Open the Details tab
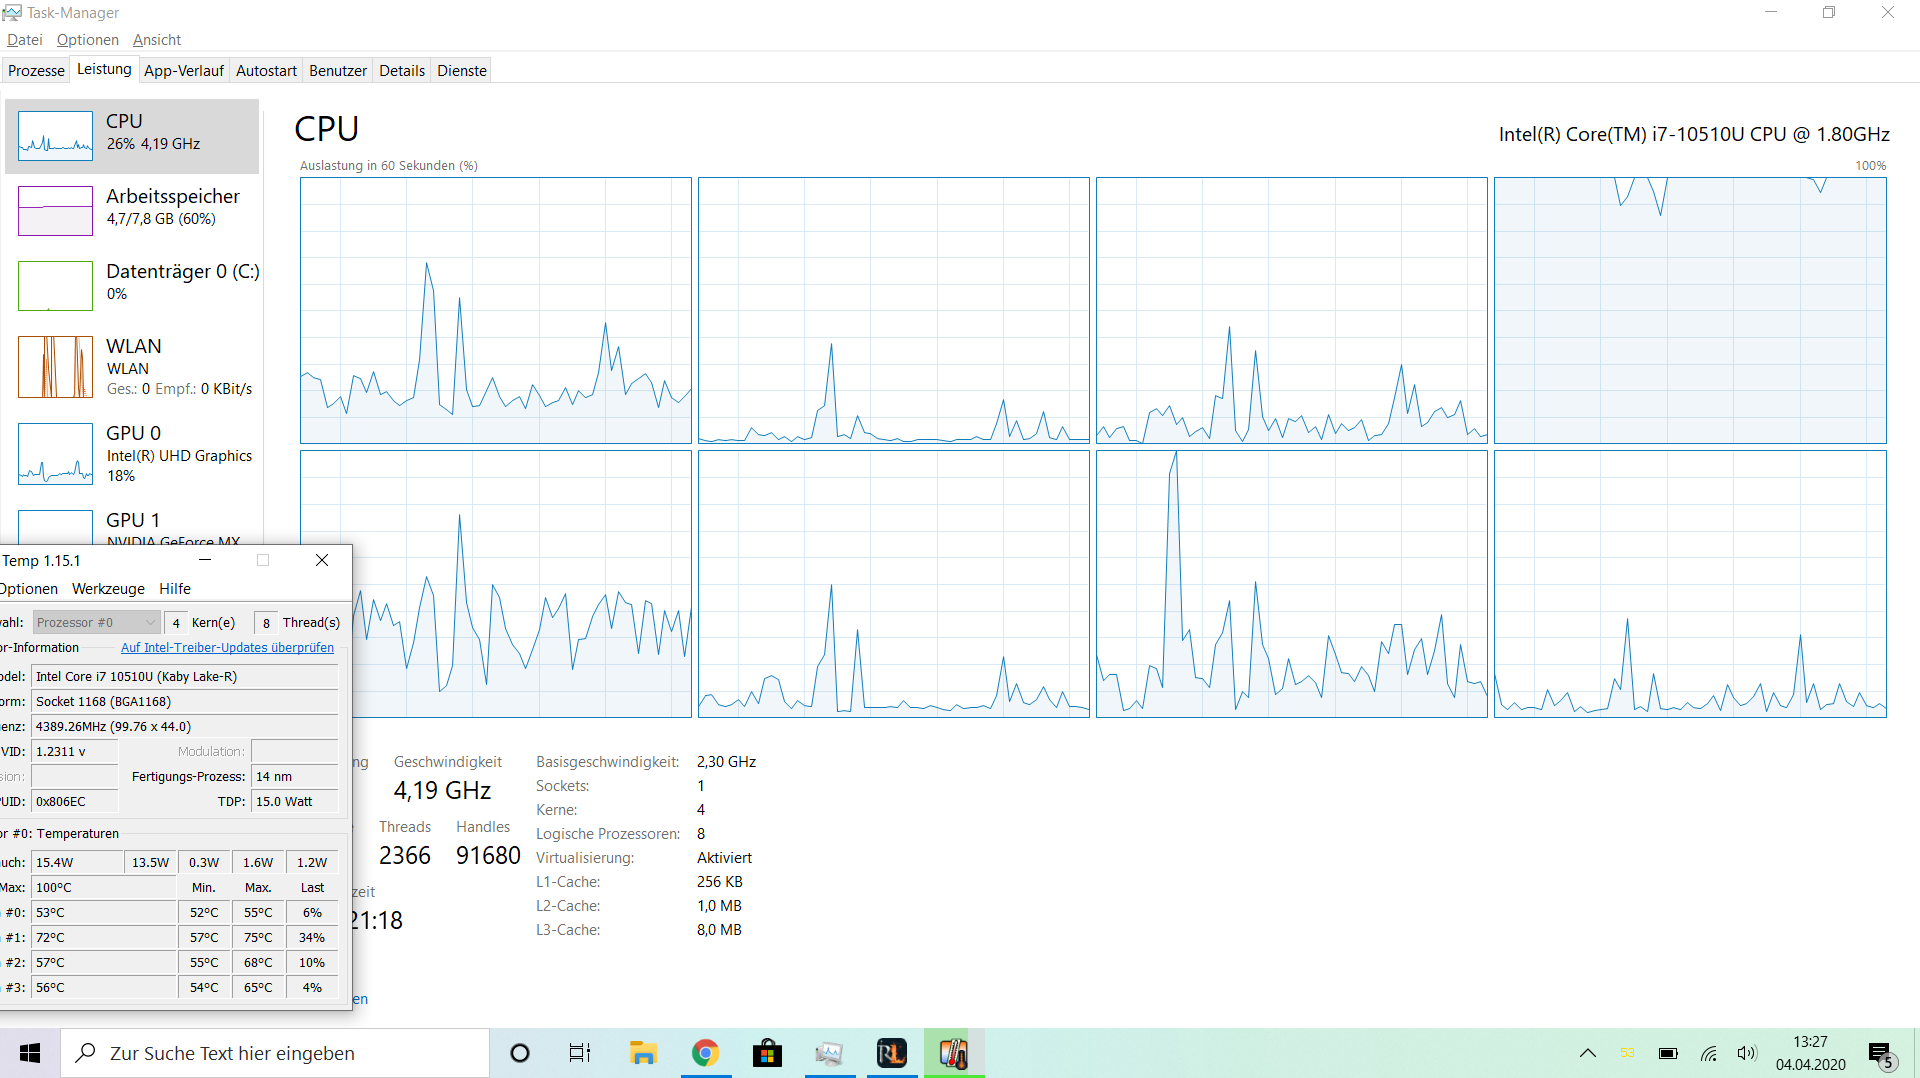This screenshot has height=1078, width=1920. click(x=402, y=70)
